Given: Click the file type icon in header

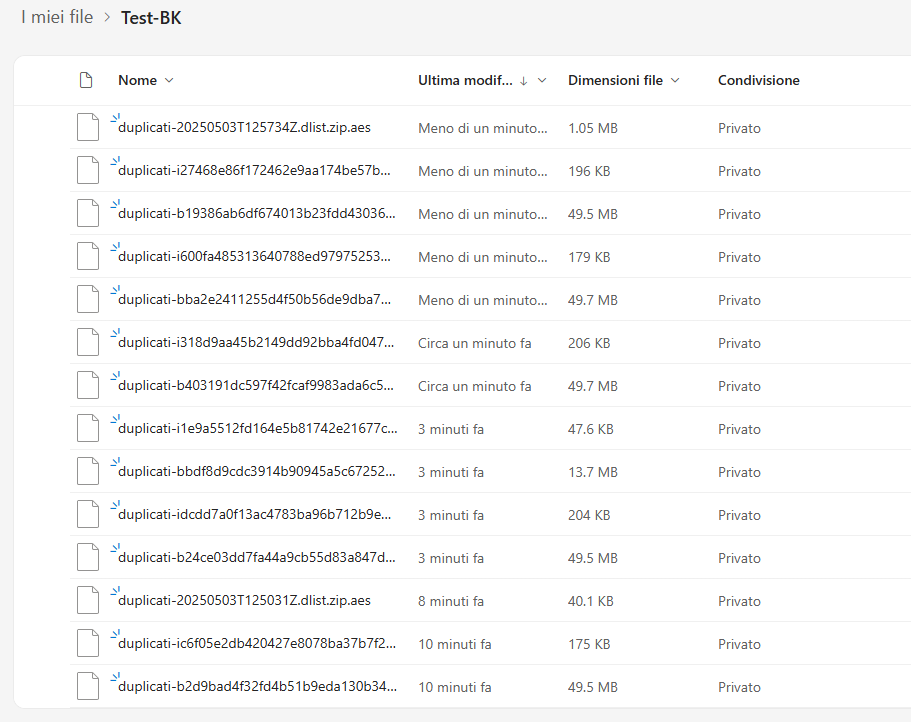Looking at the screenshot, I should pyautogui.click(x=86, y=80).
